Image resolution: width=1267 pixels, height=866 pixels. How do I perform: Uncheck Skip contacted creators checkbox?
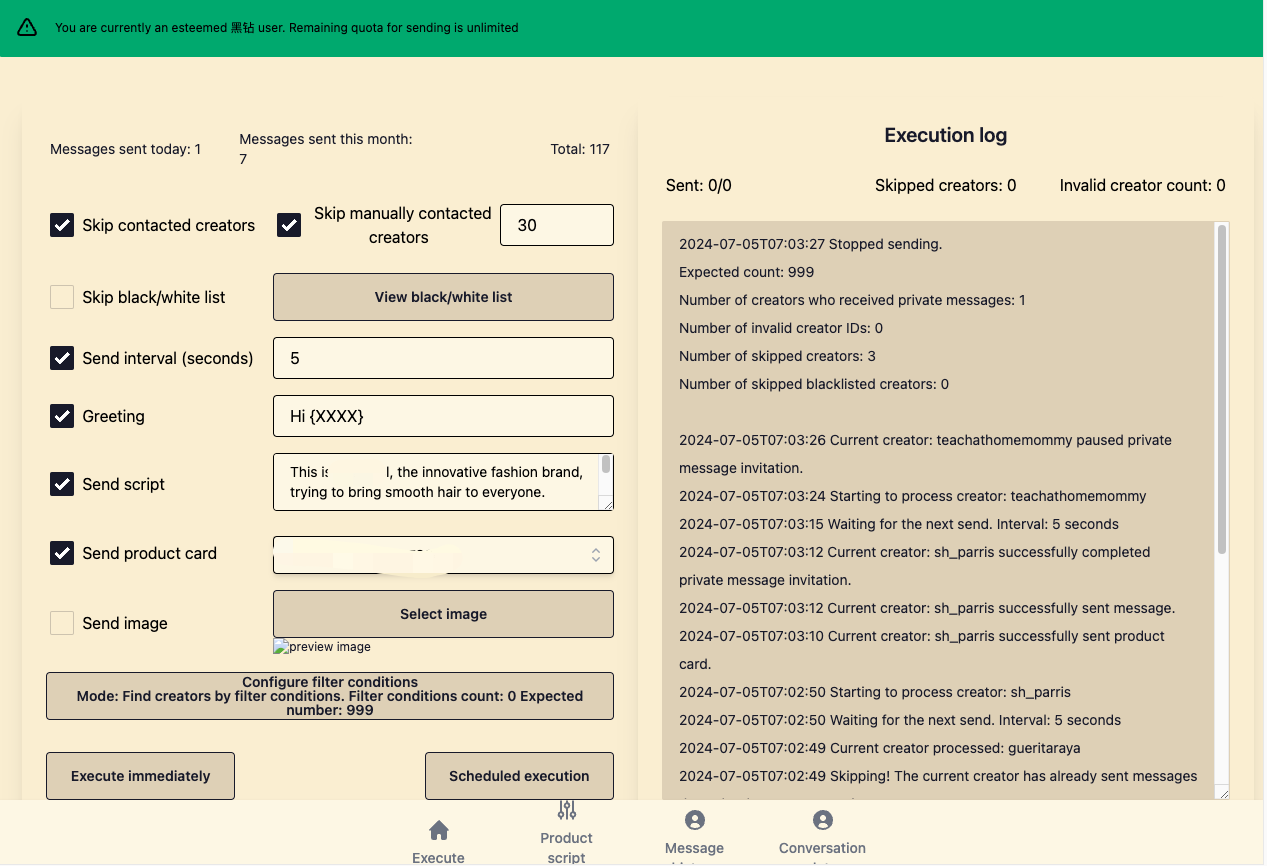62,225
